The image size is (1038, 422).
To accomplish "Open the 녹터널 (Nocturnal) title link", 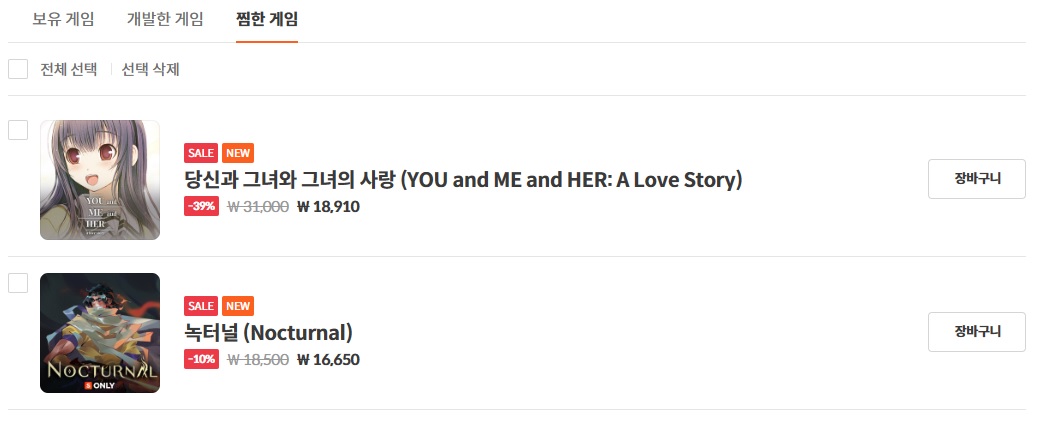I will coord(269,333).
